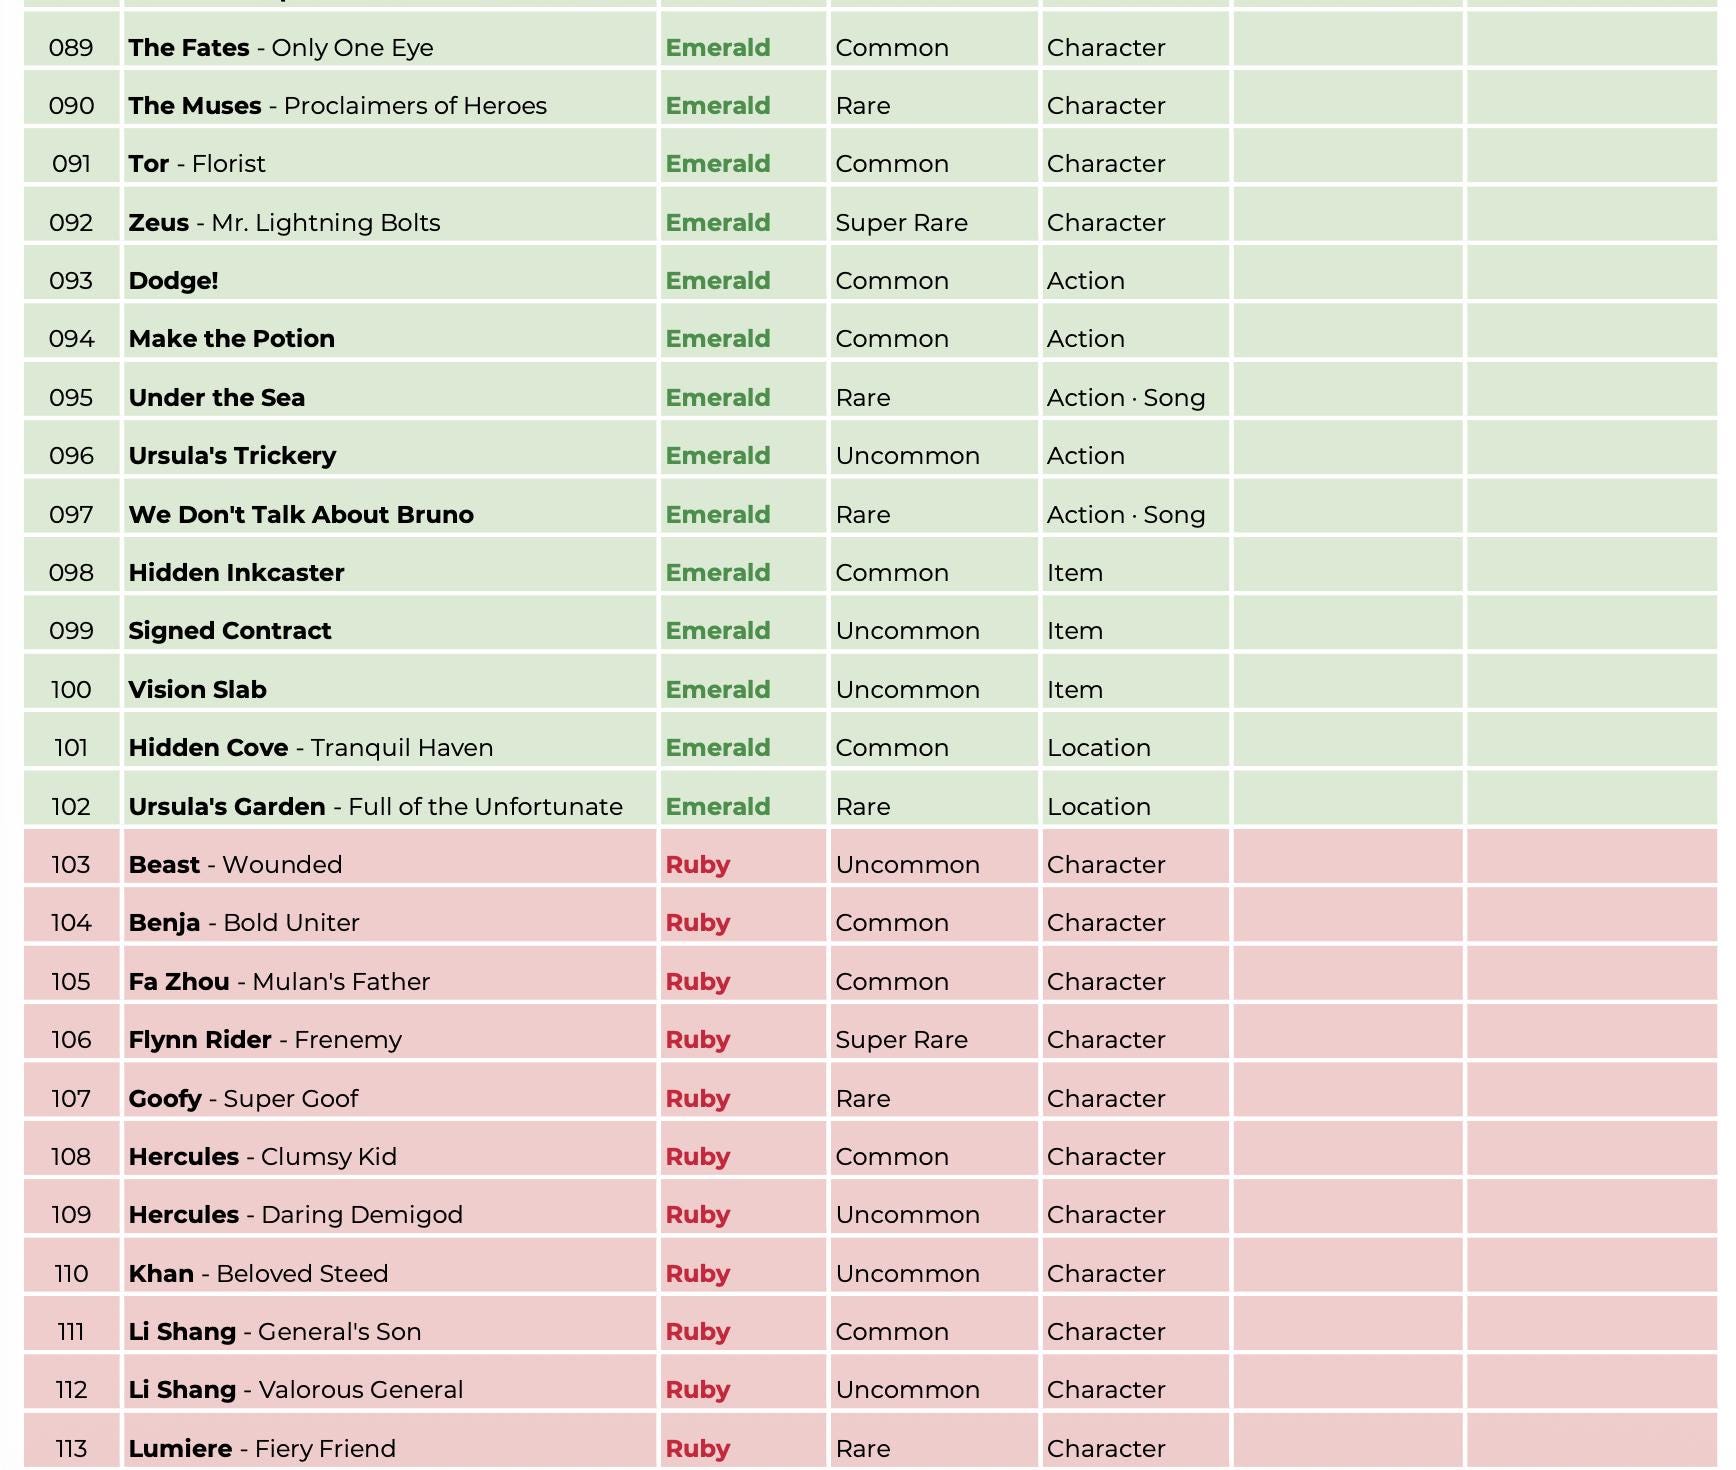Select the Beast - Wounded cell
Viewport: 1736px width, 1470px height.
pos(390,864)
